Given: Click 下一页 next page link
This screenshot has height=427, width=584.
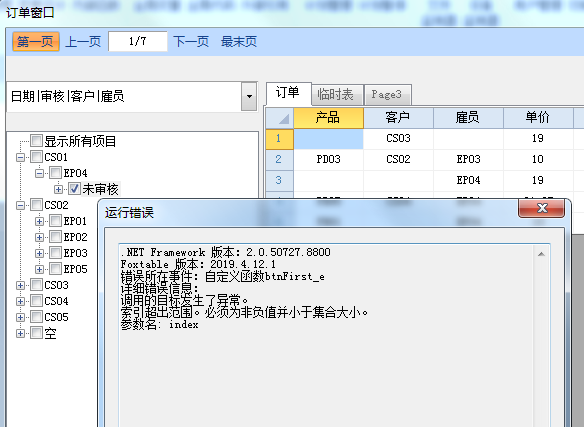Looking at the screenshot, I should (191, 41).
